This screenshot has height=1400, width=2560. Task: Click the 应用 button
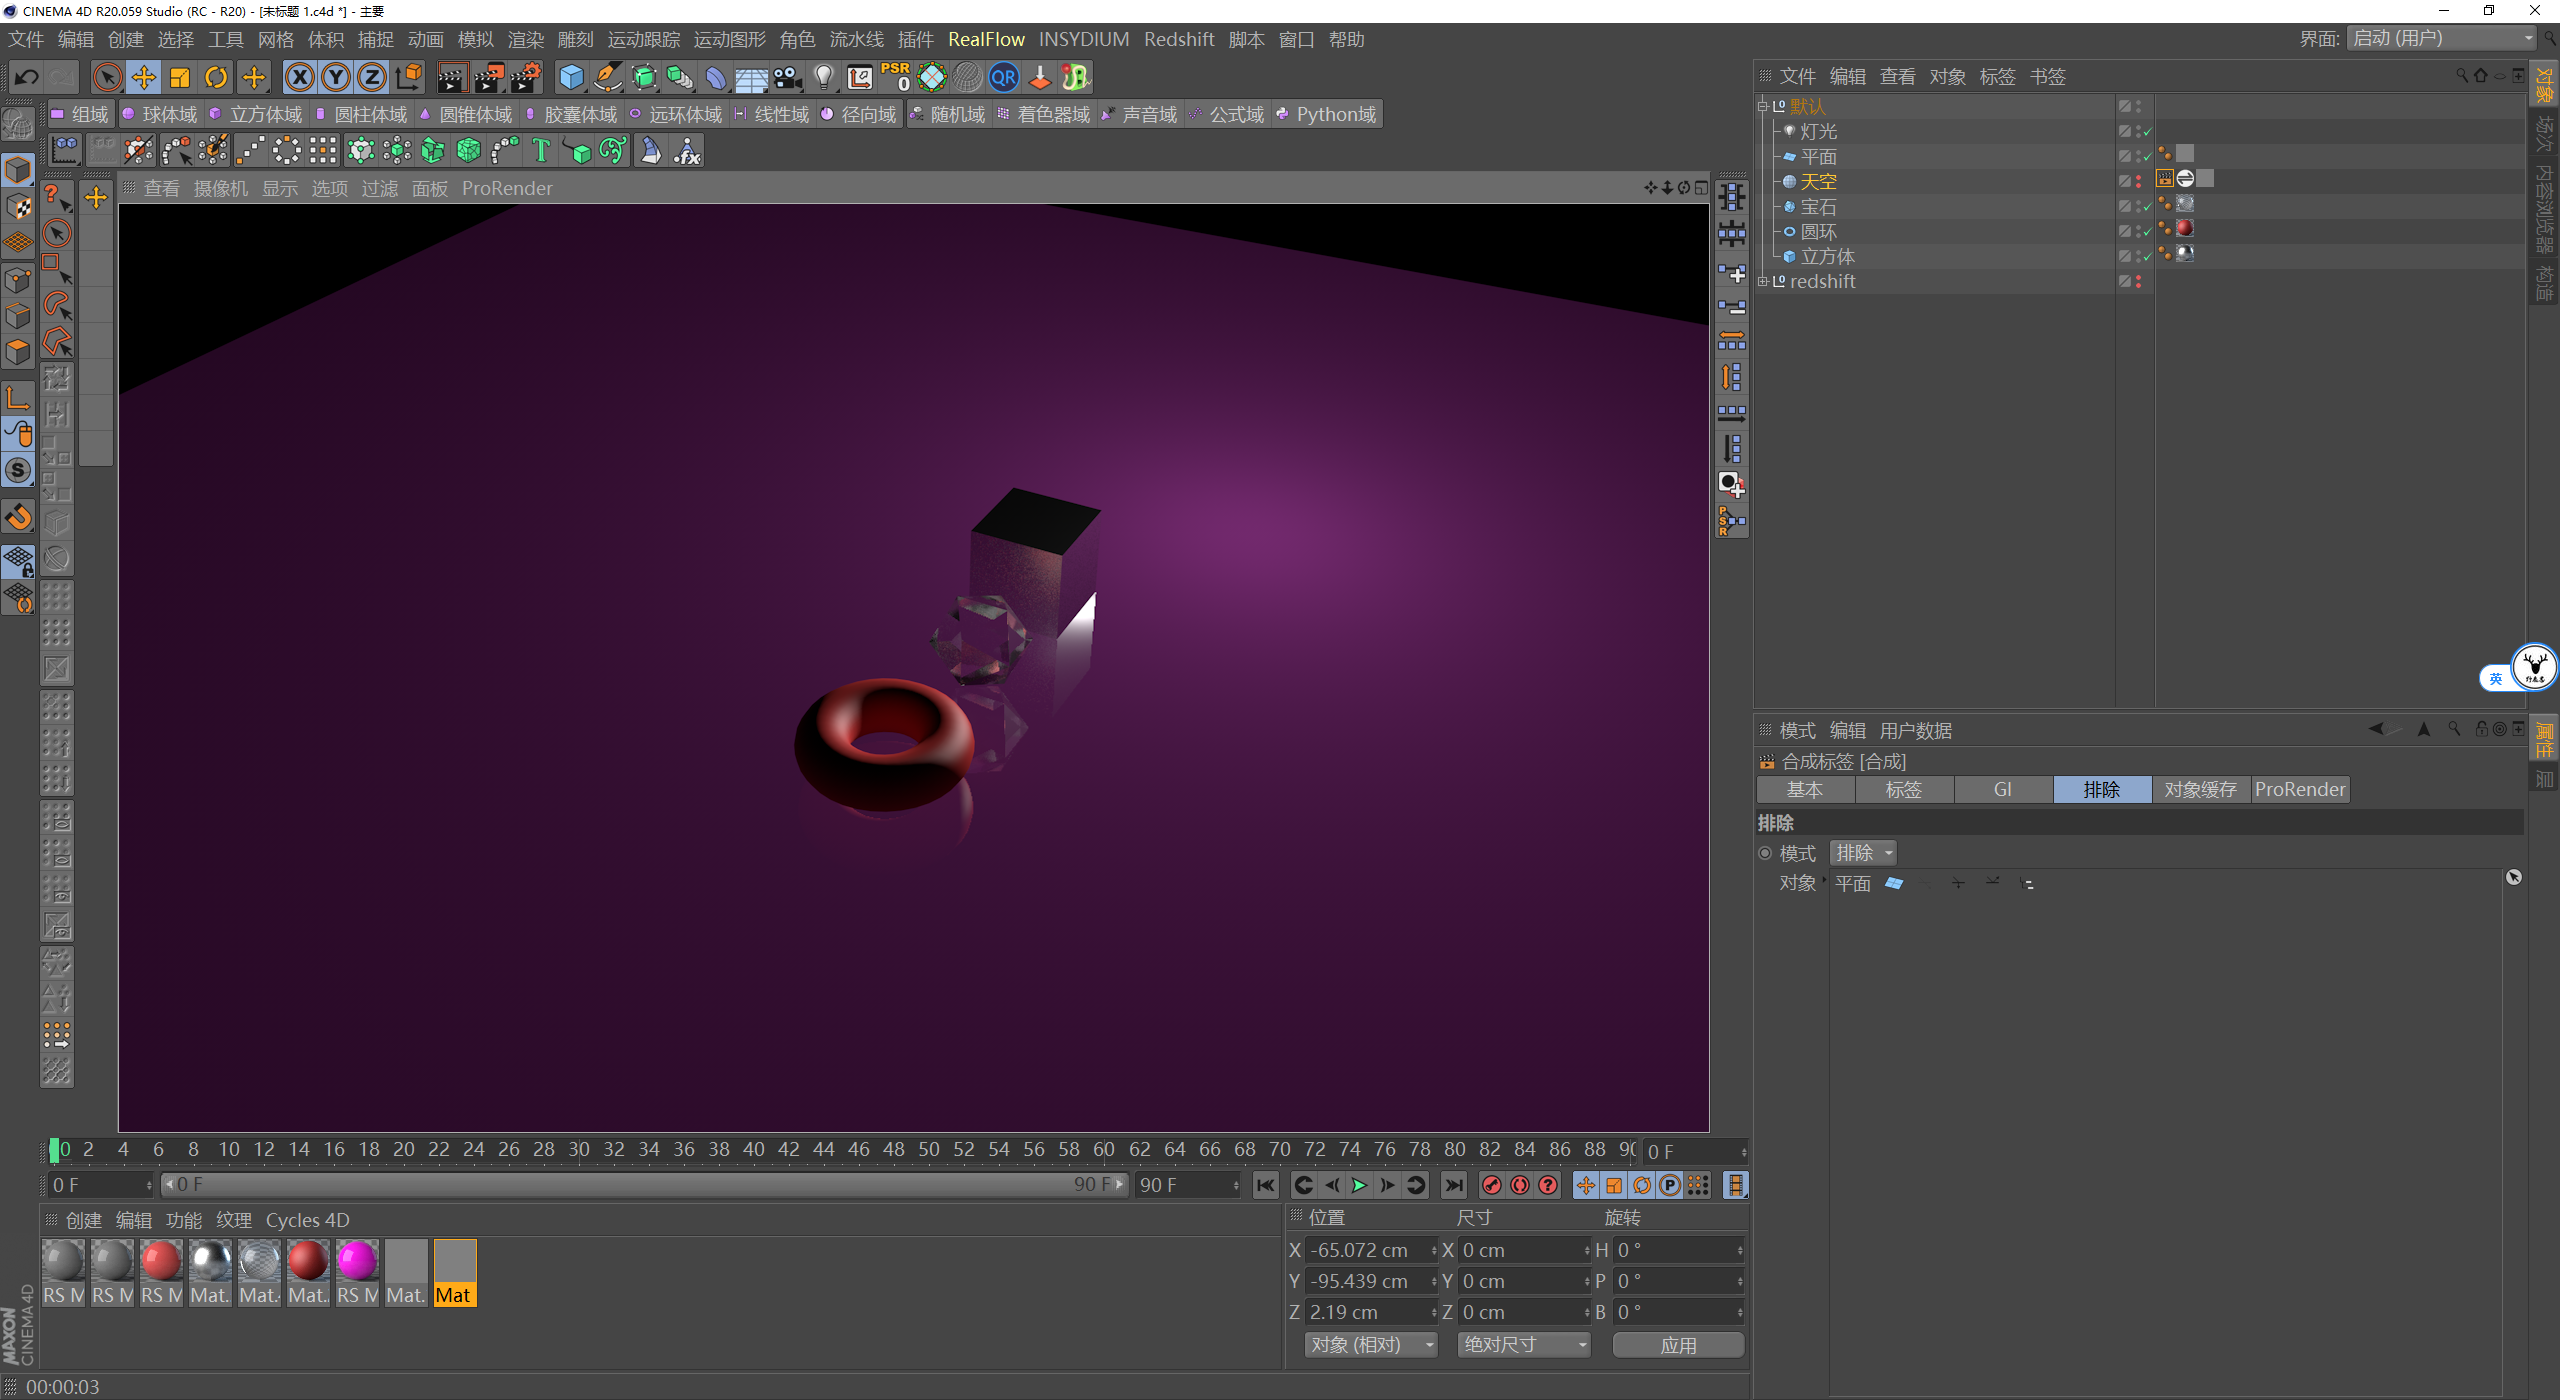click(x=1678, y=1345)
